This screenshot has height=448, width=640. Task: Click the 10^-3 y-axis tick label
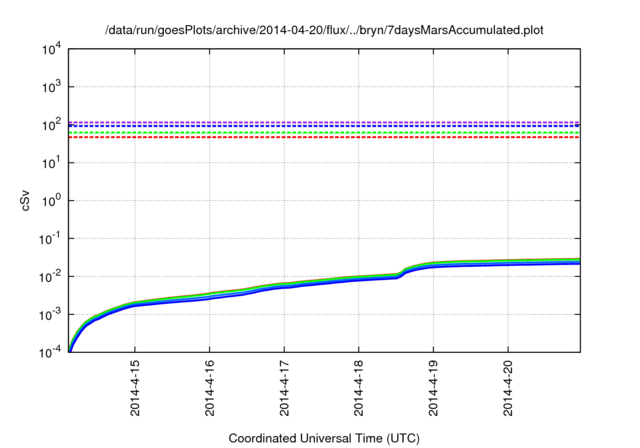tap(49, 315)
